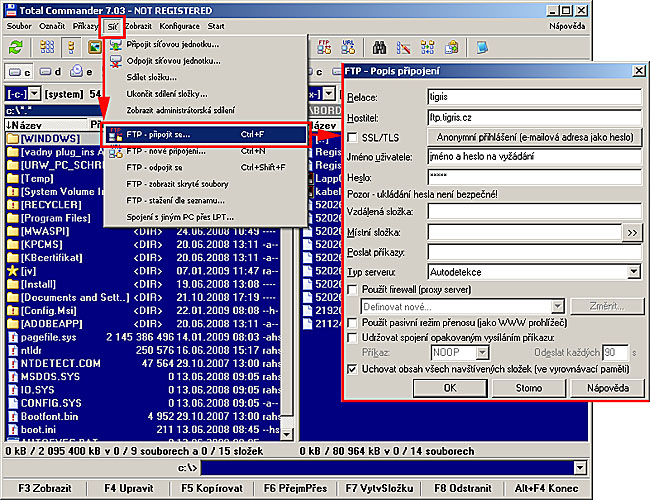Choose FTP - odpojit se menu entry
This screenshot has width=650, height=500.
pos(206,167)
